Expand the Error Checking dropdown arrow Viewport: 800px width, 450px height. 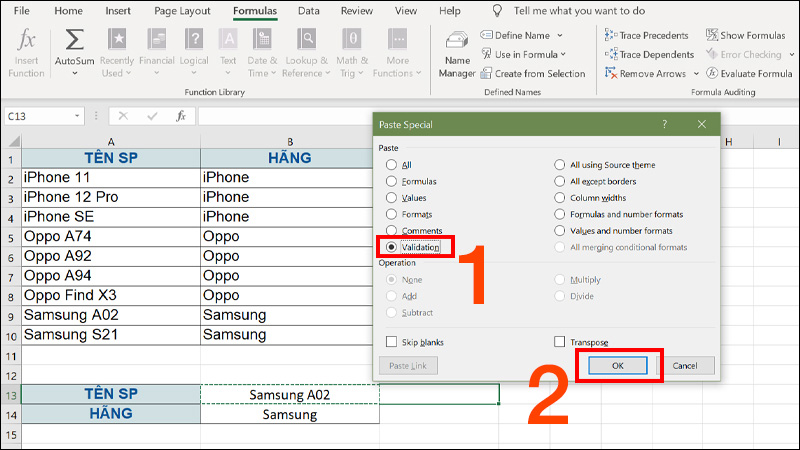(791, 54)
